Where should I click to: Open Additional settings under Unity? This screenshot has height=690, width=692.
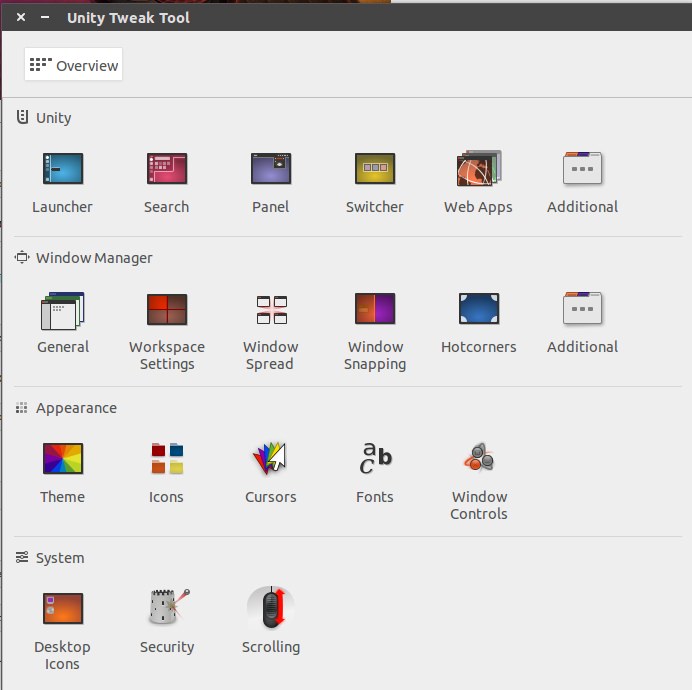click(x=583, y=169)
